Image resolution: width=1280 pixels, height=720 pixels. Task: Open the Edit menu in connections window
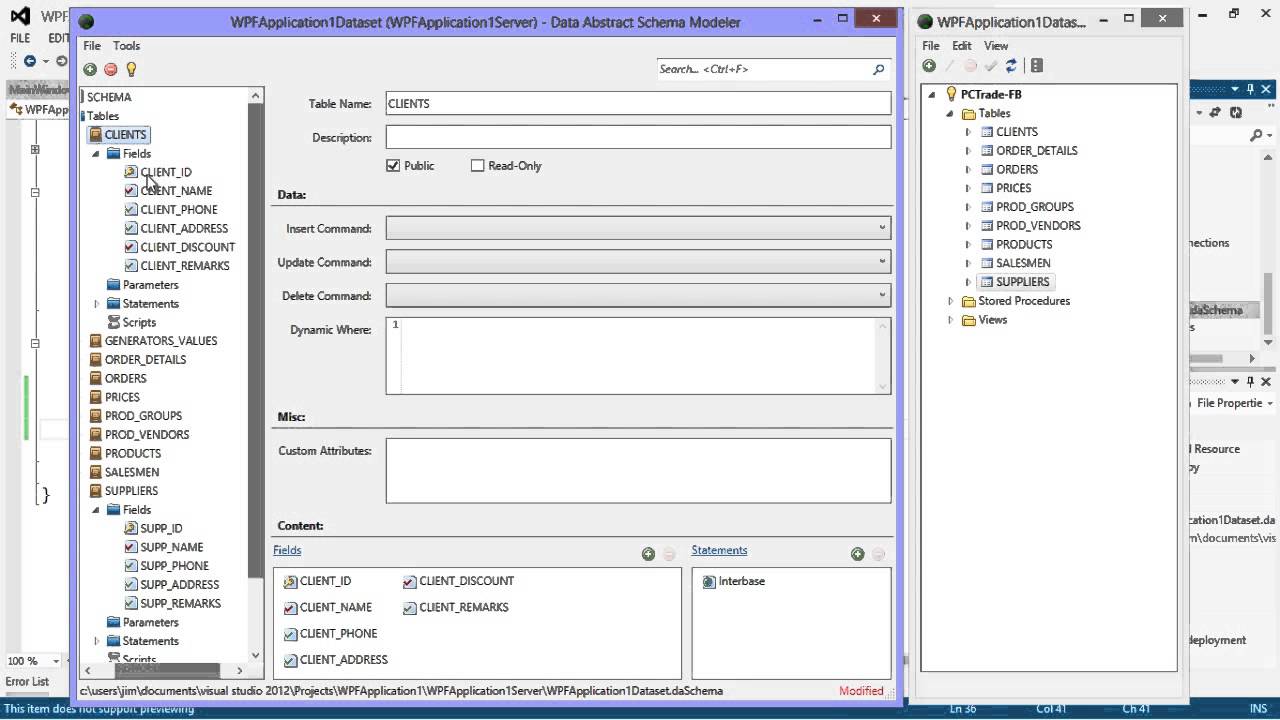pyautogui.click(x=962, y=46)
